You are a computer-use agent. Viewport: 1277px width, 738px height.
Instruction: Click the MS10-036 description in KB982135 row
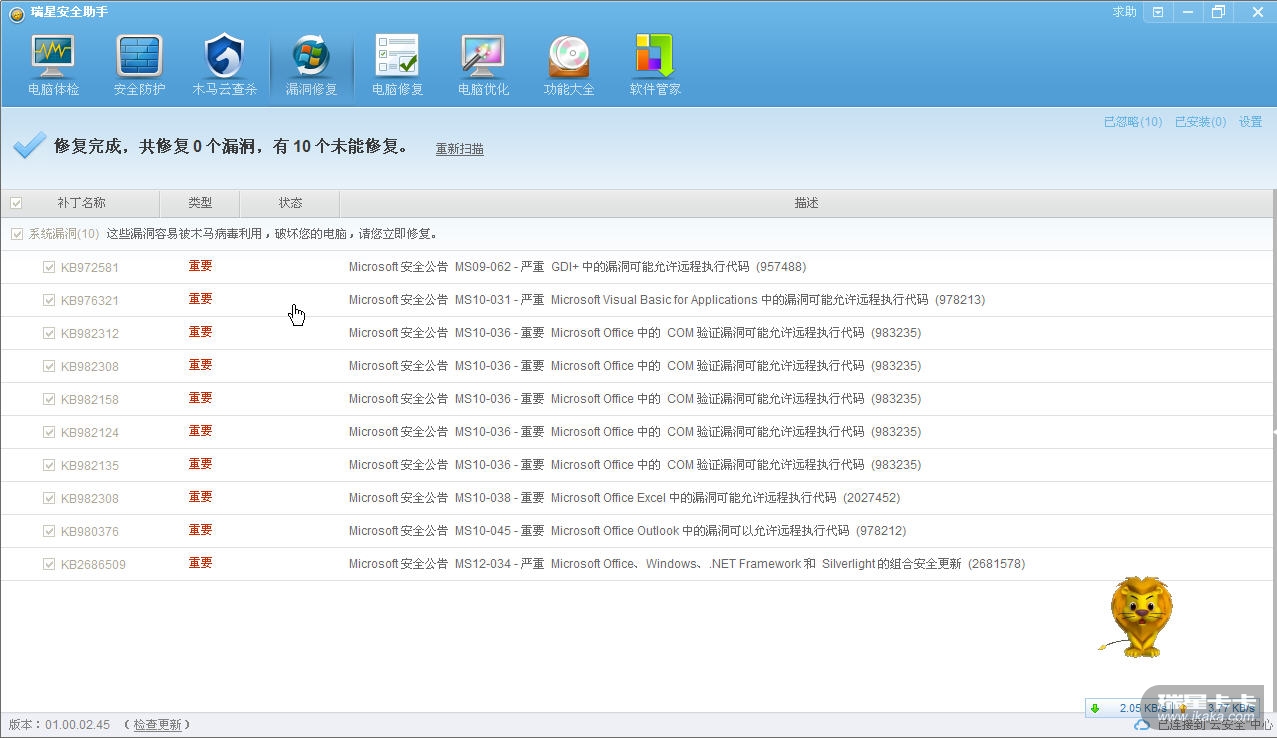(x=635, y=465)
